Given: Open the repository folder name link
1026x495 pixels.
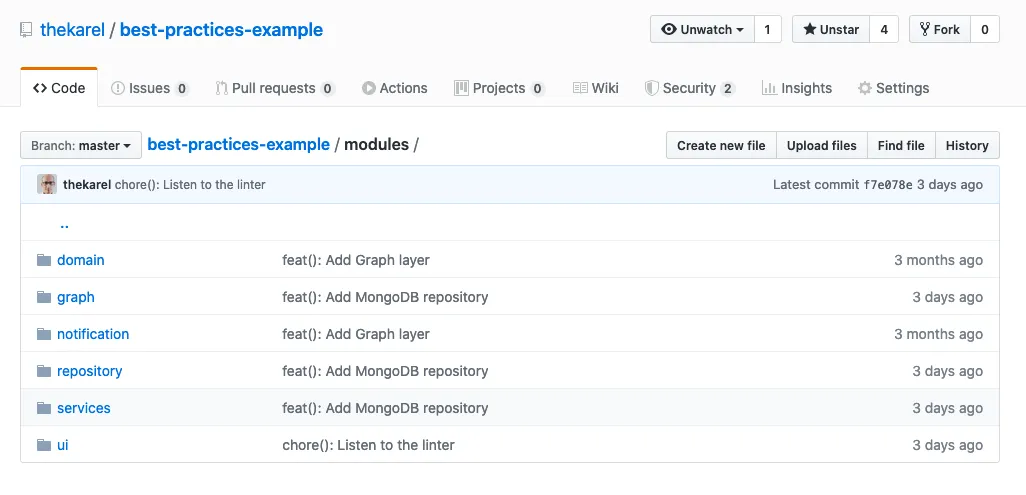Looking at the screenshot, I should pyautogui.click(x=90, y=371).
